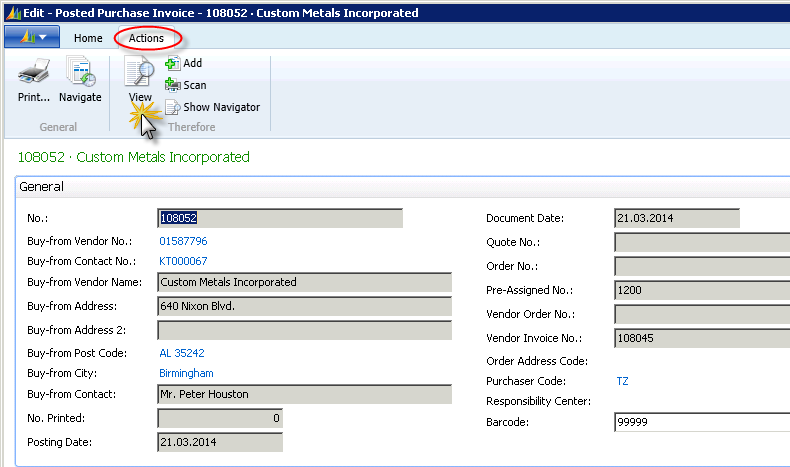Collapse the General section header
The image size is (790, 467).
[x=42, y=187]
